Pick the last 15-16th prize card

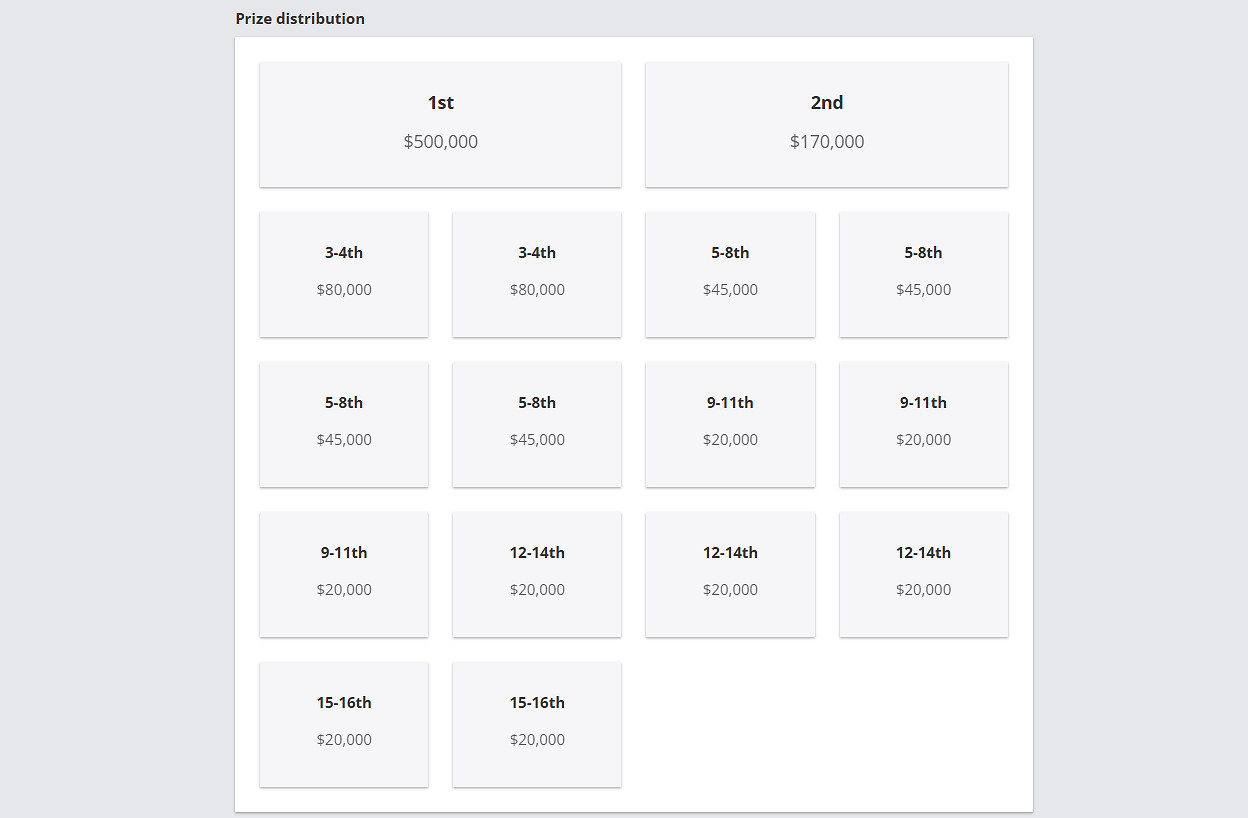coord(537,724)
